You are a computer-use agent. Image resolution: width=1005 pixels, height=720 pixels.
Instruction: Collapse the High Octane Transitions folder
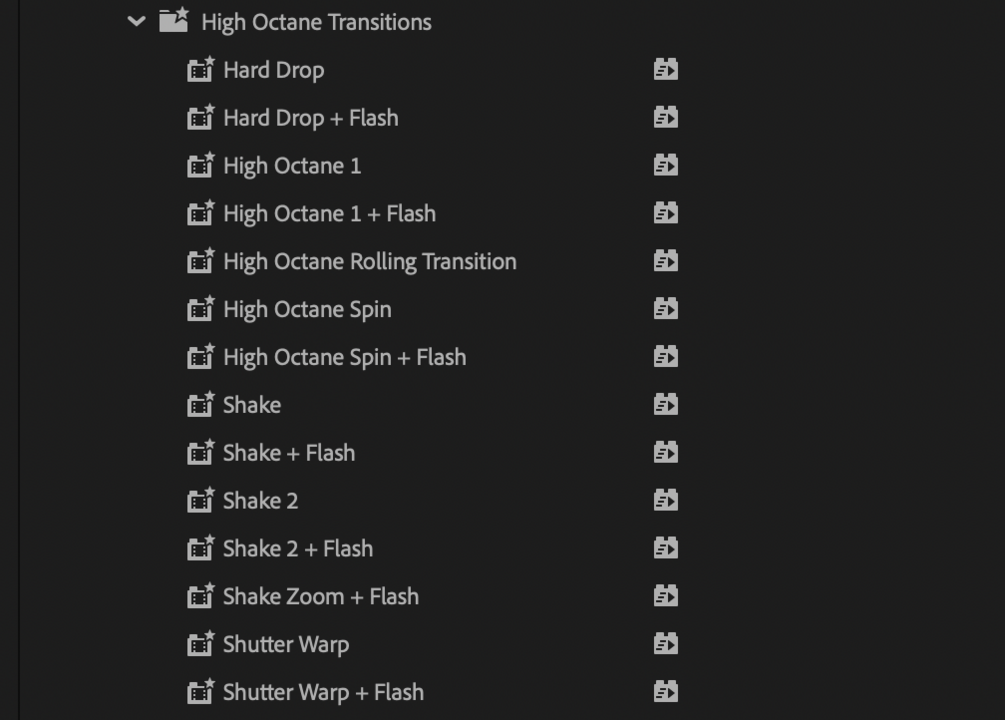137,22
